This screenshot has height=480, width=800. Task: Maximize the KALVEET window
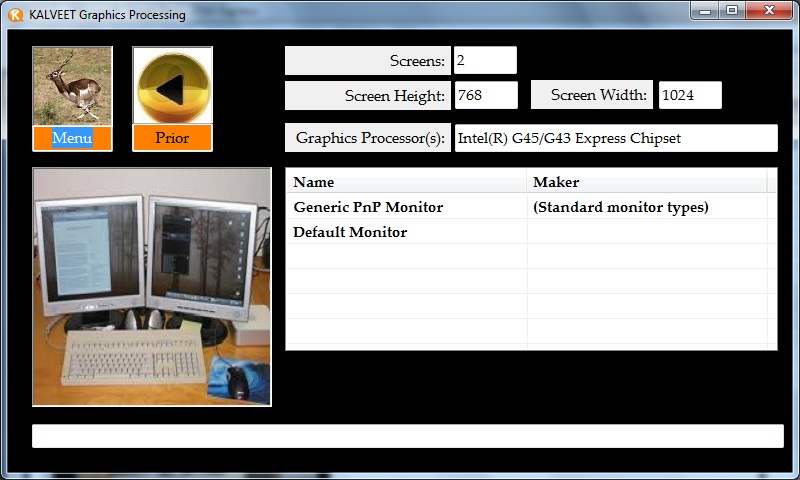point(732,11)
